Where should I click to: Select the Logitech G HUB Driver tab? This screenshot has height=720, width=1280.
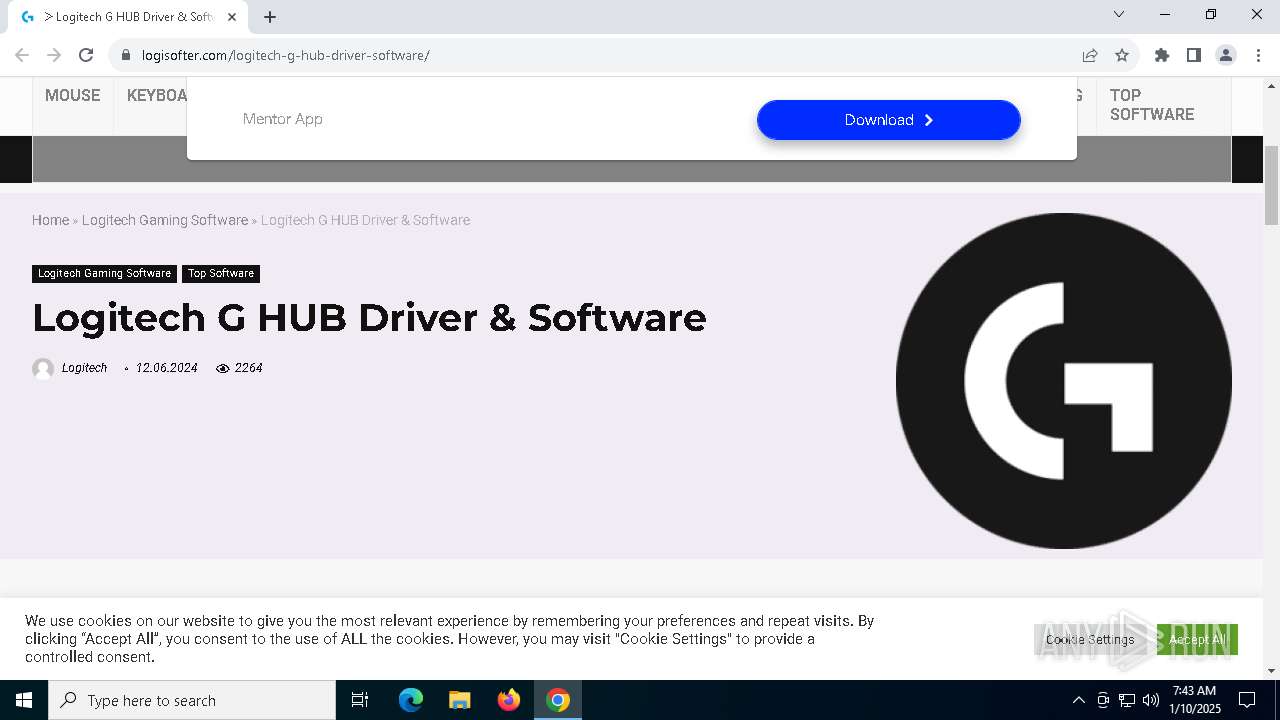click(x=128, y=17)
